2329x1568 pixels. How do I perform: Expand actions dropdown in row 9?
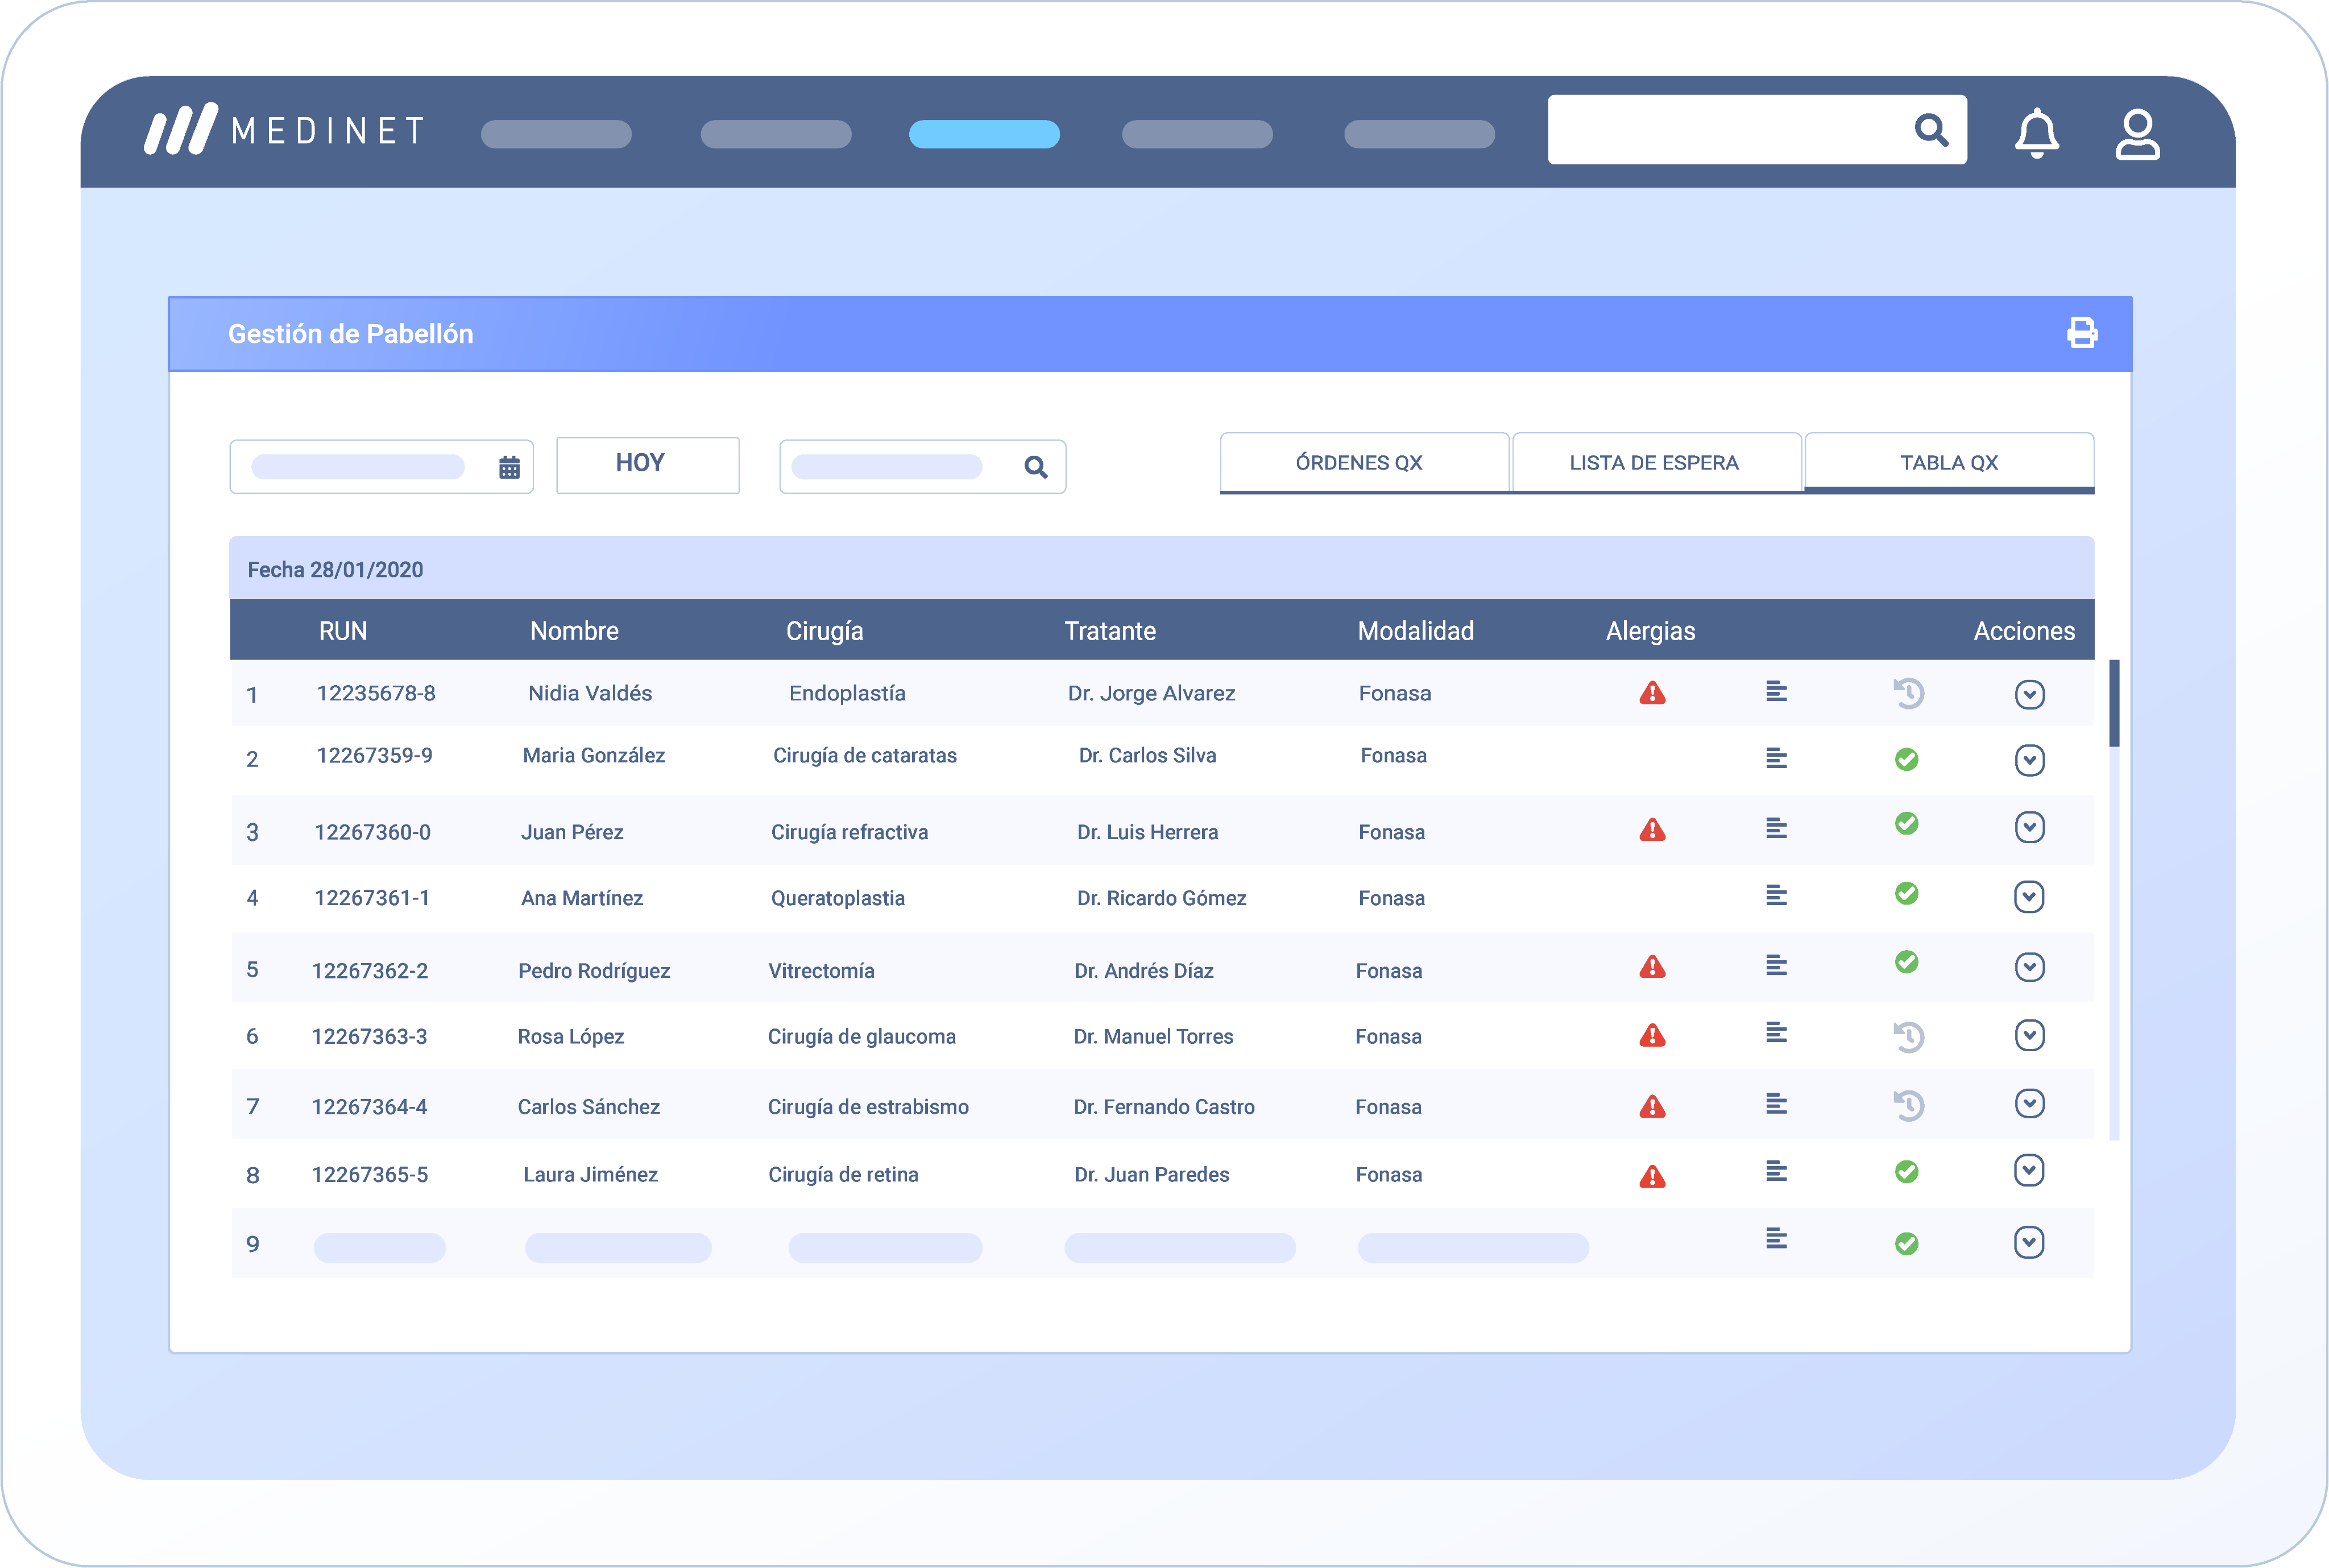[2029, 1242]
